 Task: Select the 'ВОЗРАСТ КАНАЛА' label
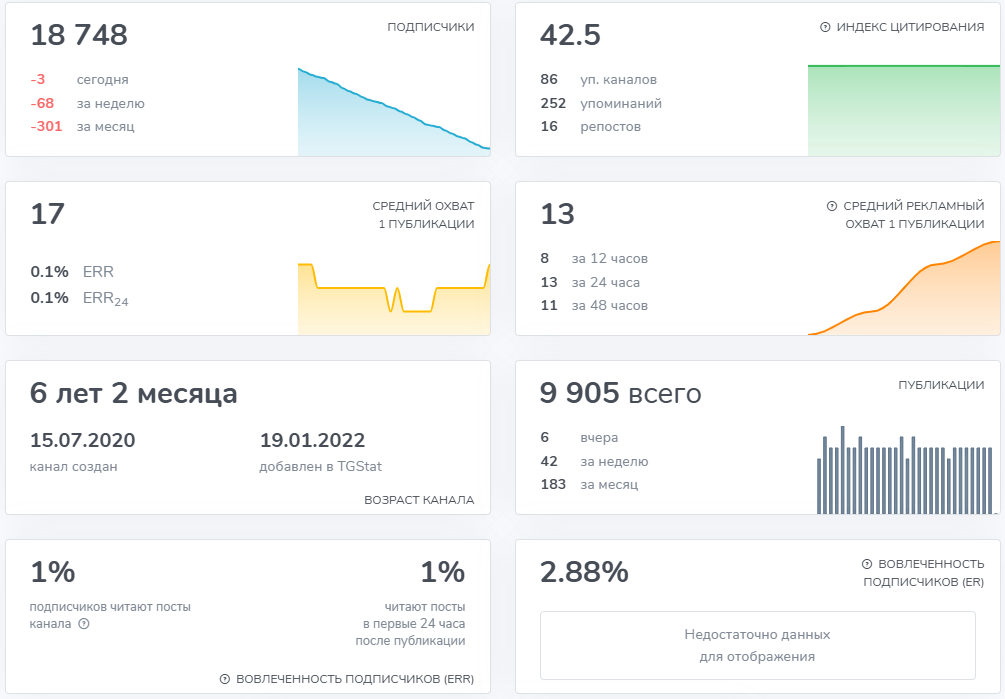[x=419, y=500]
